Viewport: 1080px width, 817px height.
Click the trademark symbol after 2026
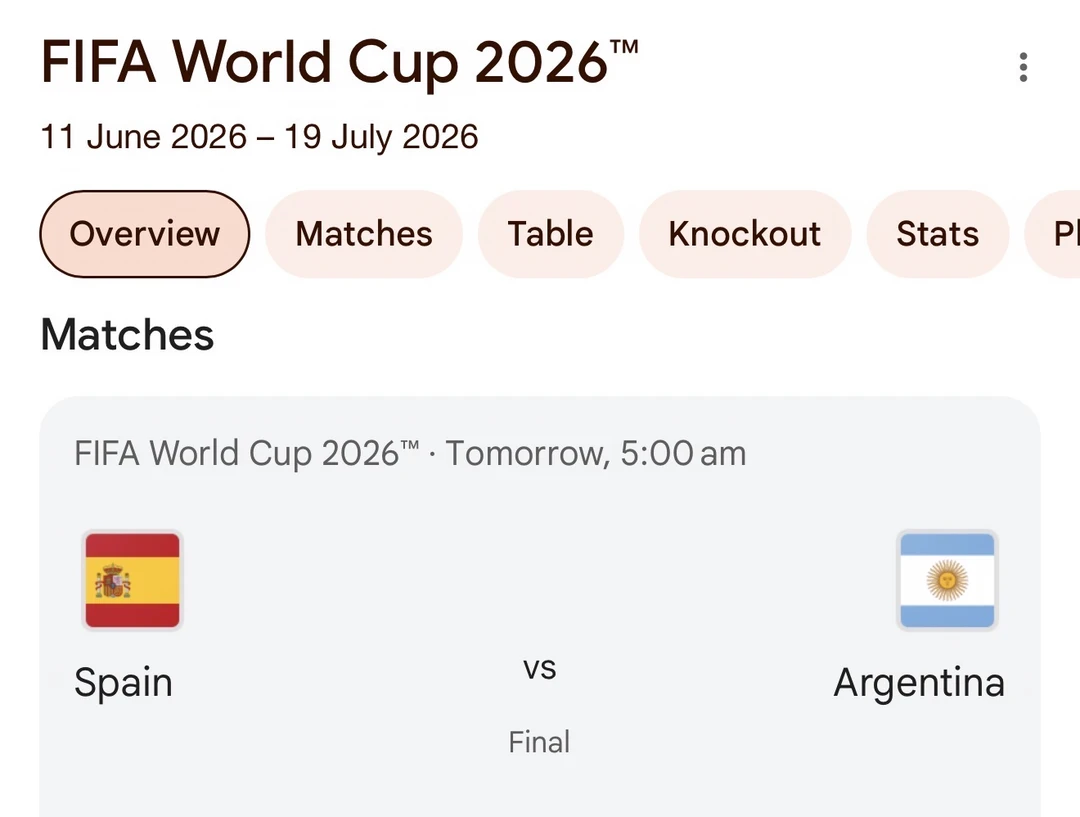(x=625, y=47)
